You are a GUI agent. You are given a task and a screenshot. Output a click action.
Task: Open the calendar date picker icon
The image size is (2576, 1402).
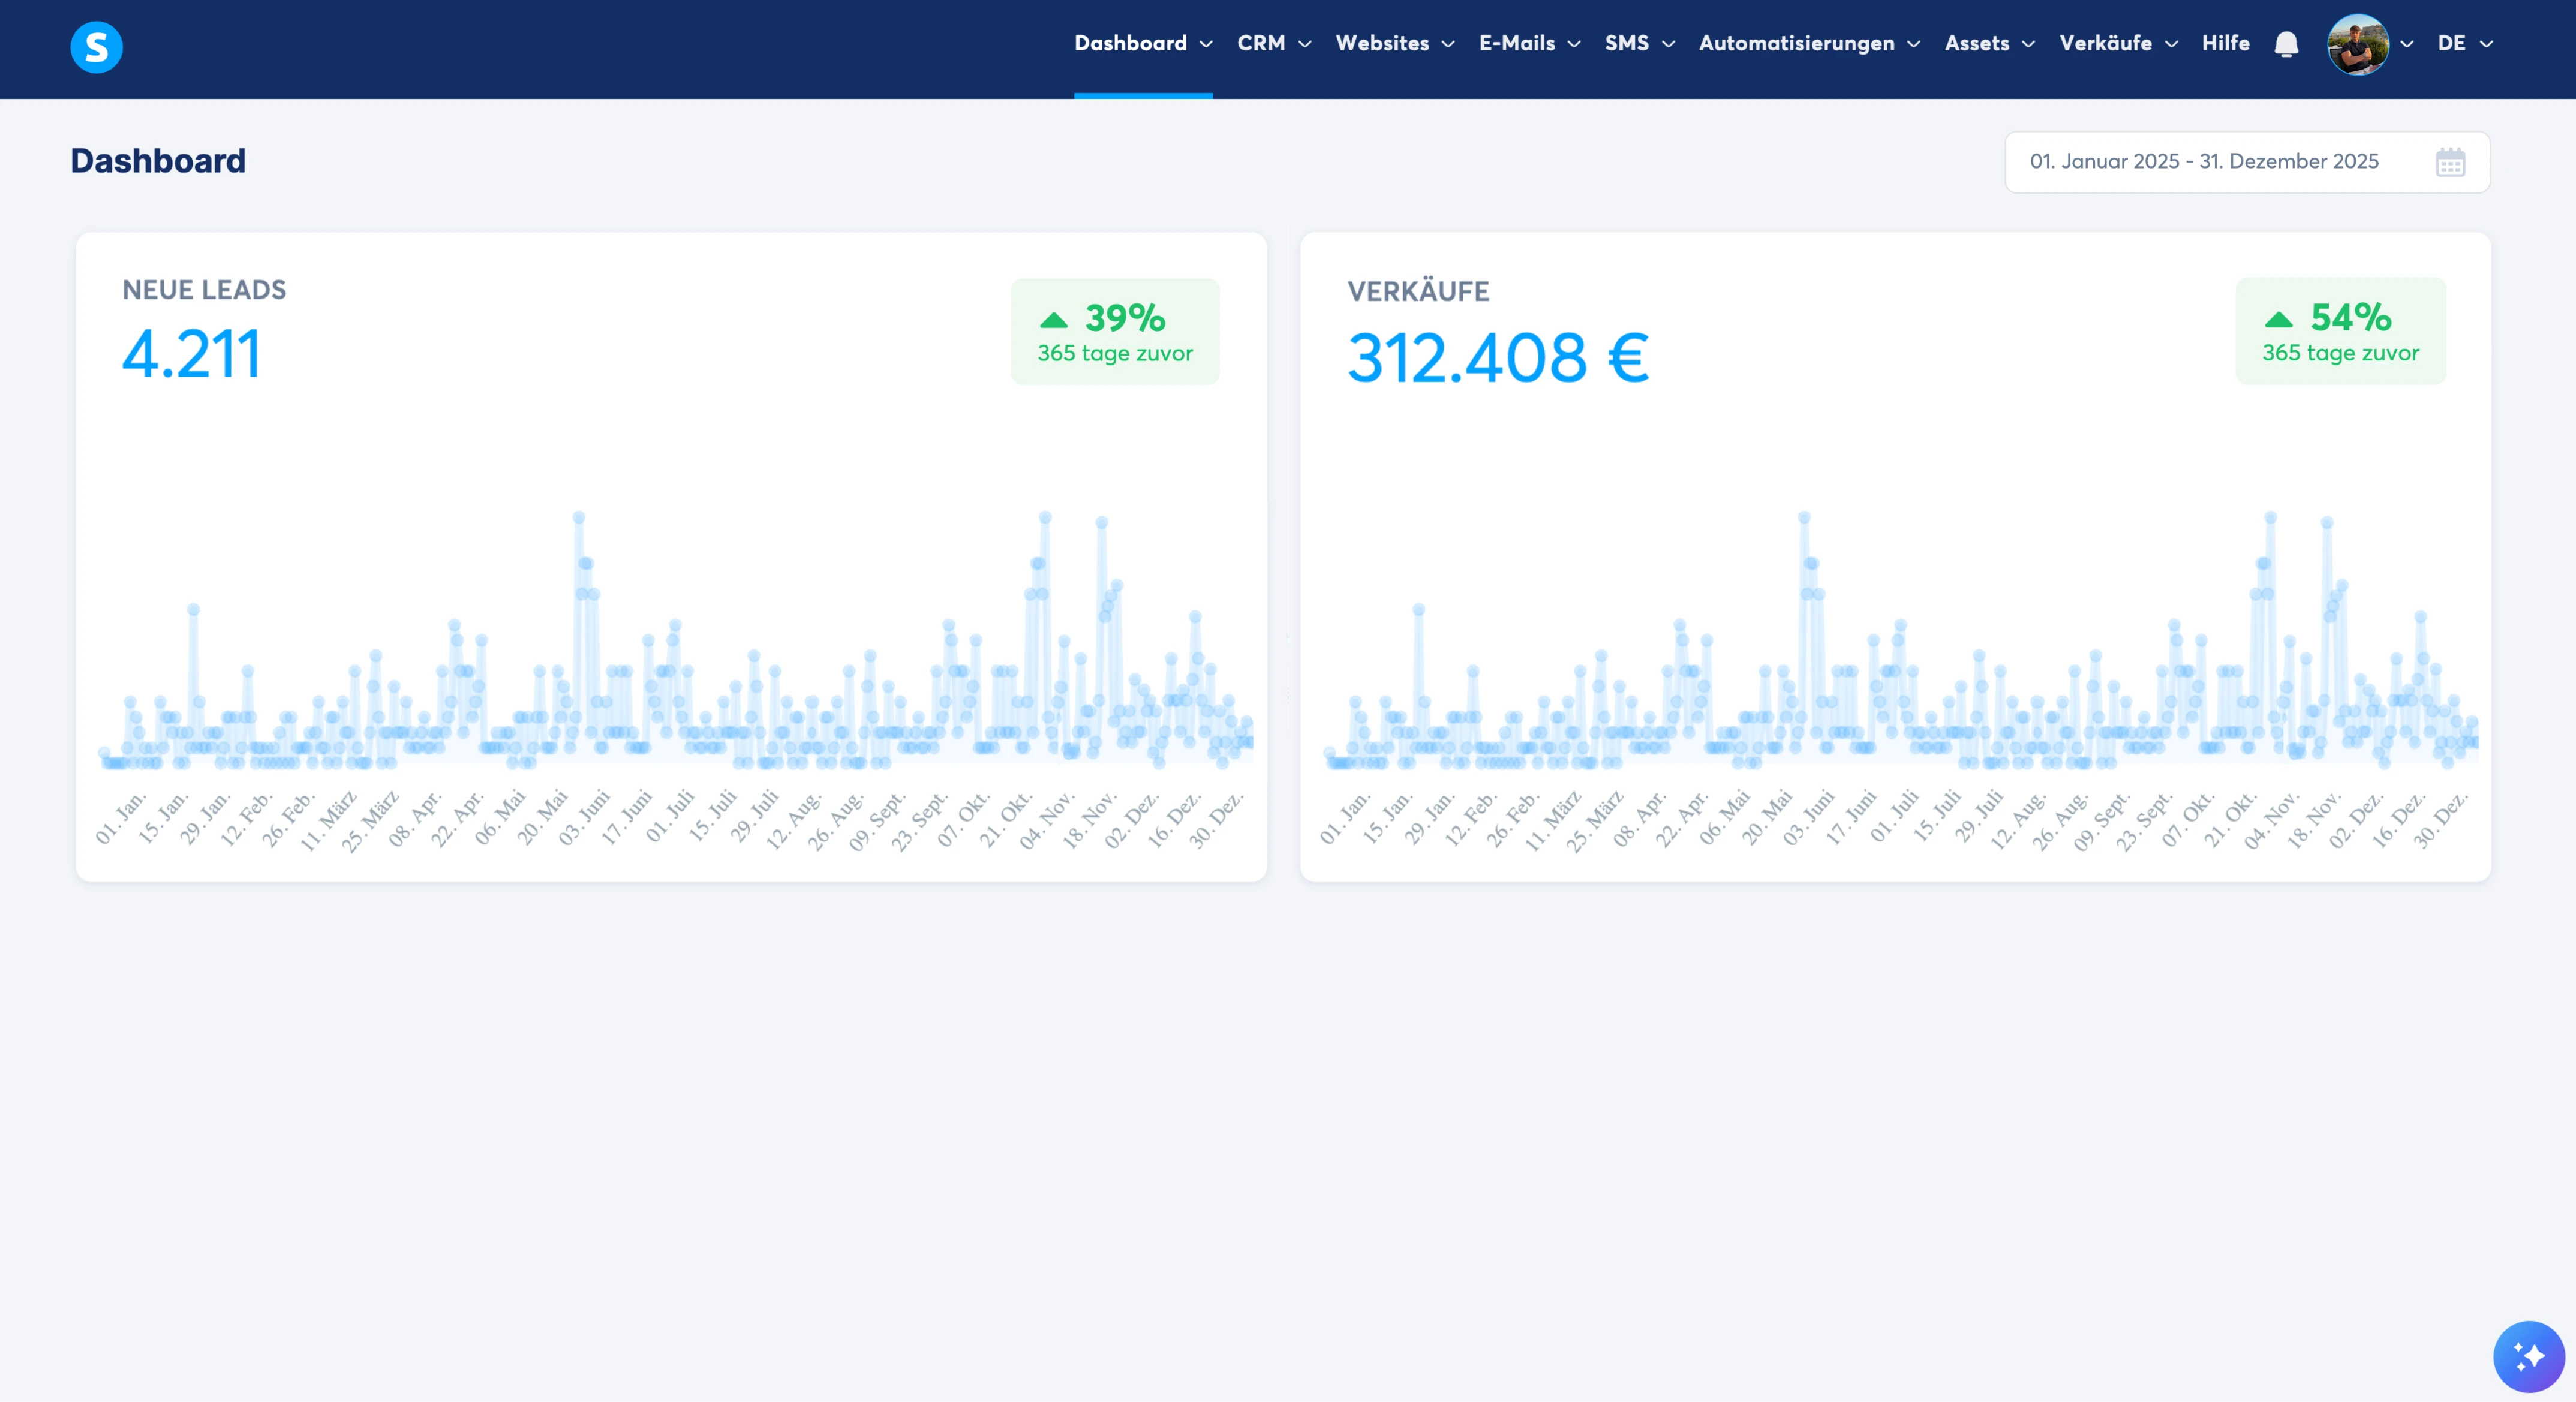coord(2450,162)
